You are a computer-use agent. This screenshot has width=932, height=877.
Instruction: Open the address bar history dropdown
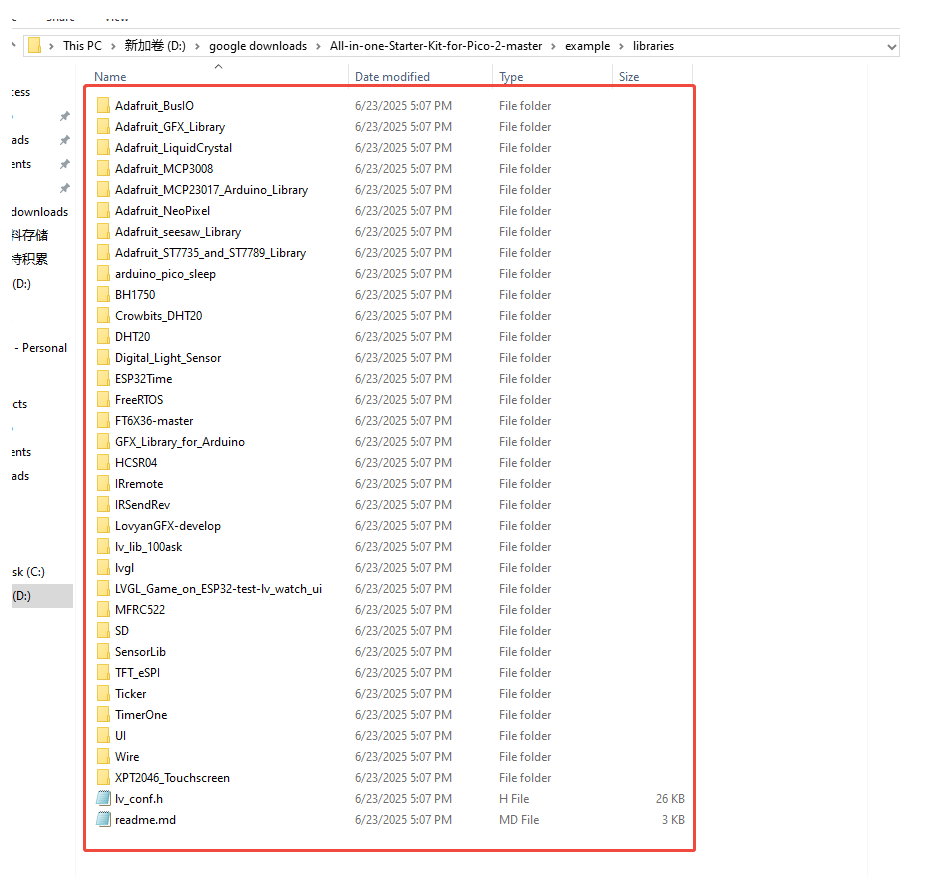tap(892, 46)
